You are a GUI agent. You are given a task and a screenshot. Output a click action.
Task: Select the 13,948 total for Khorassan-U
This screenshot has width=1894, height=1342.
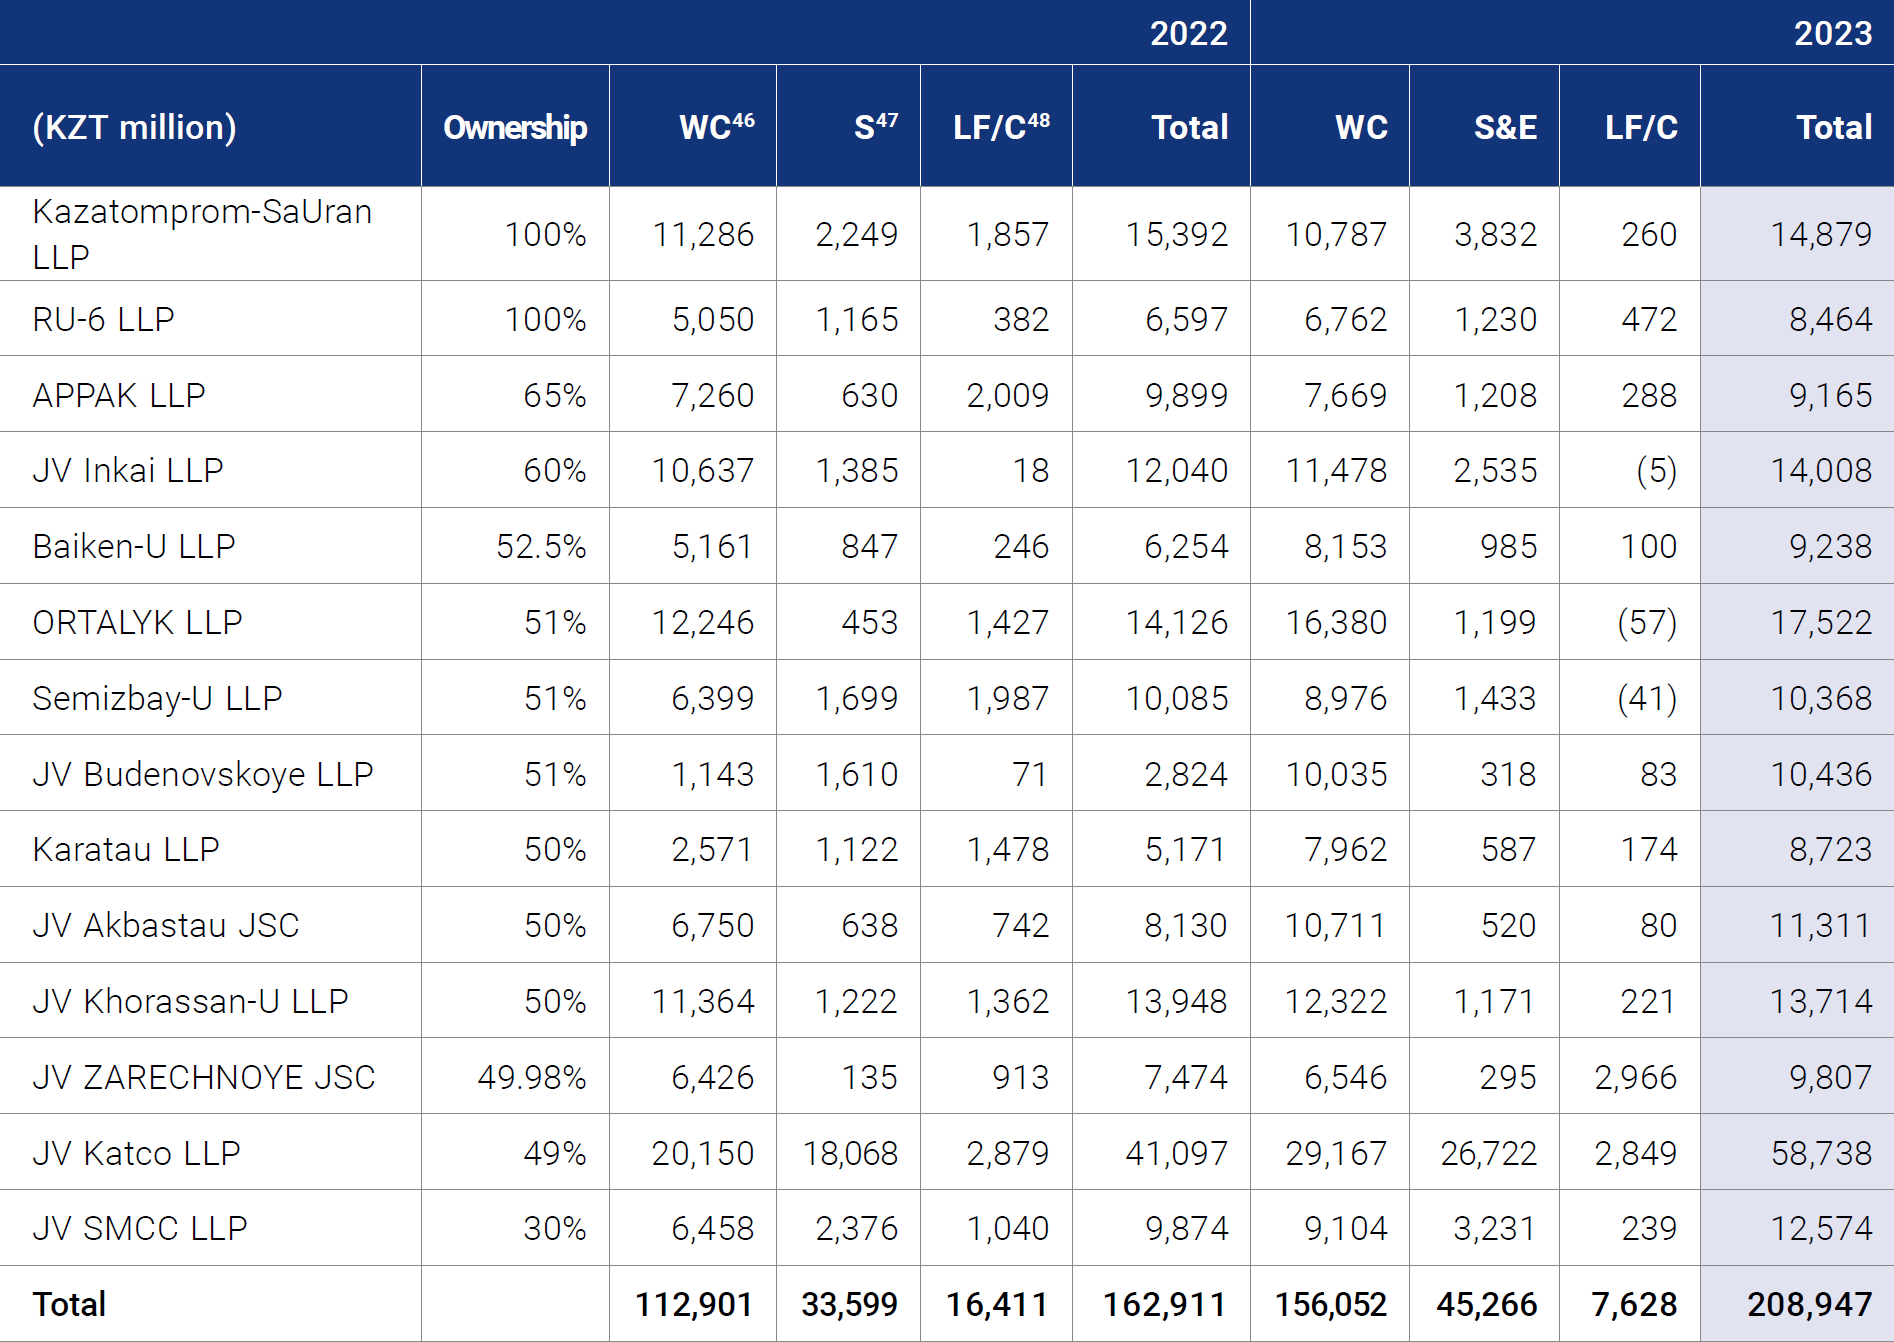(x=1177, y=1001)
